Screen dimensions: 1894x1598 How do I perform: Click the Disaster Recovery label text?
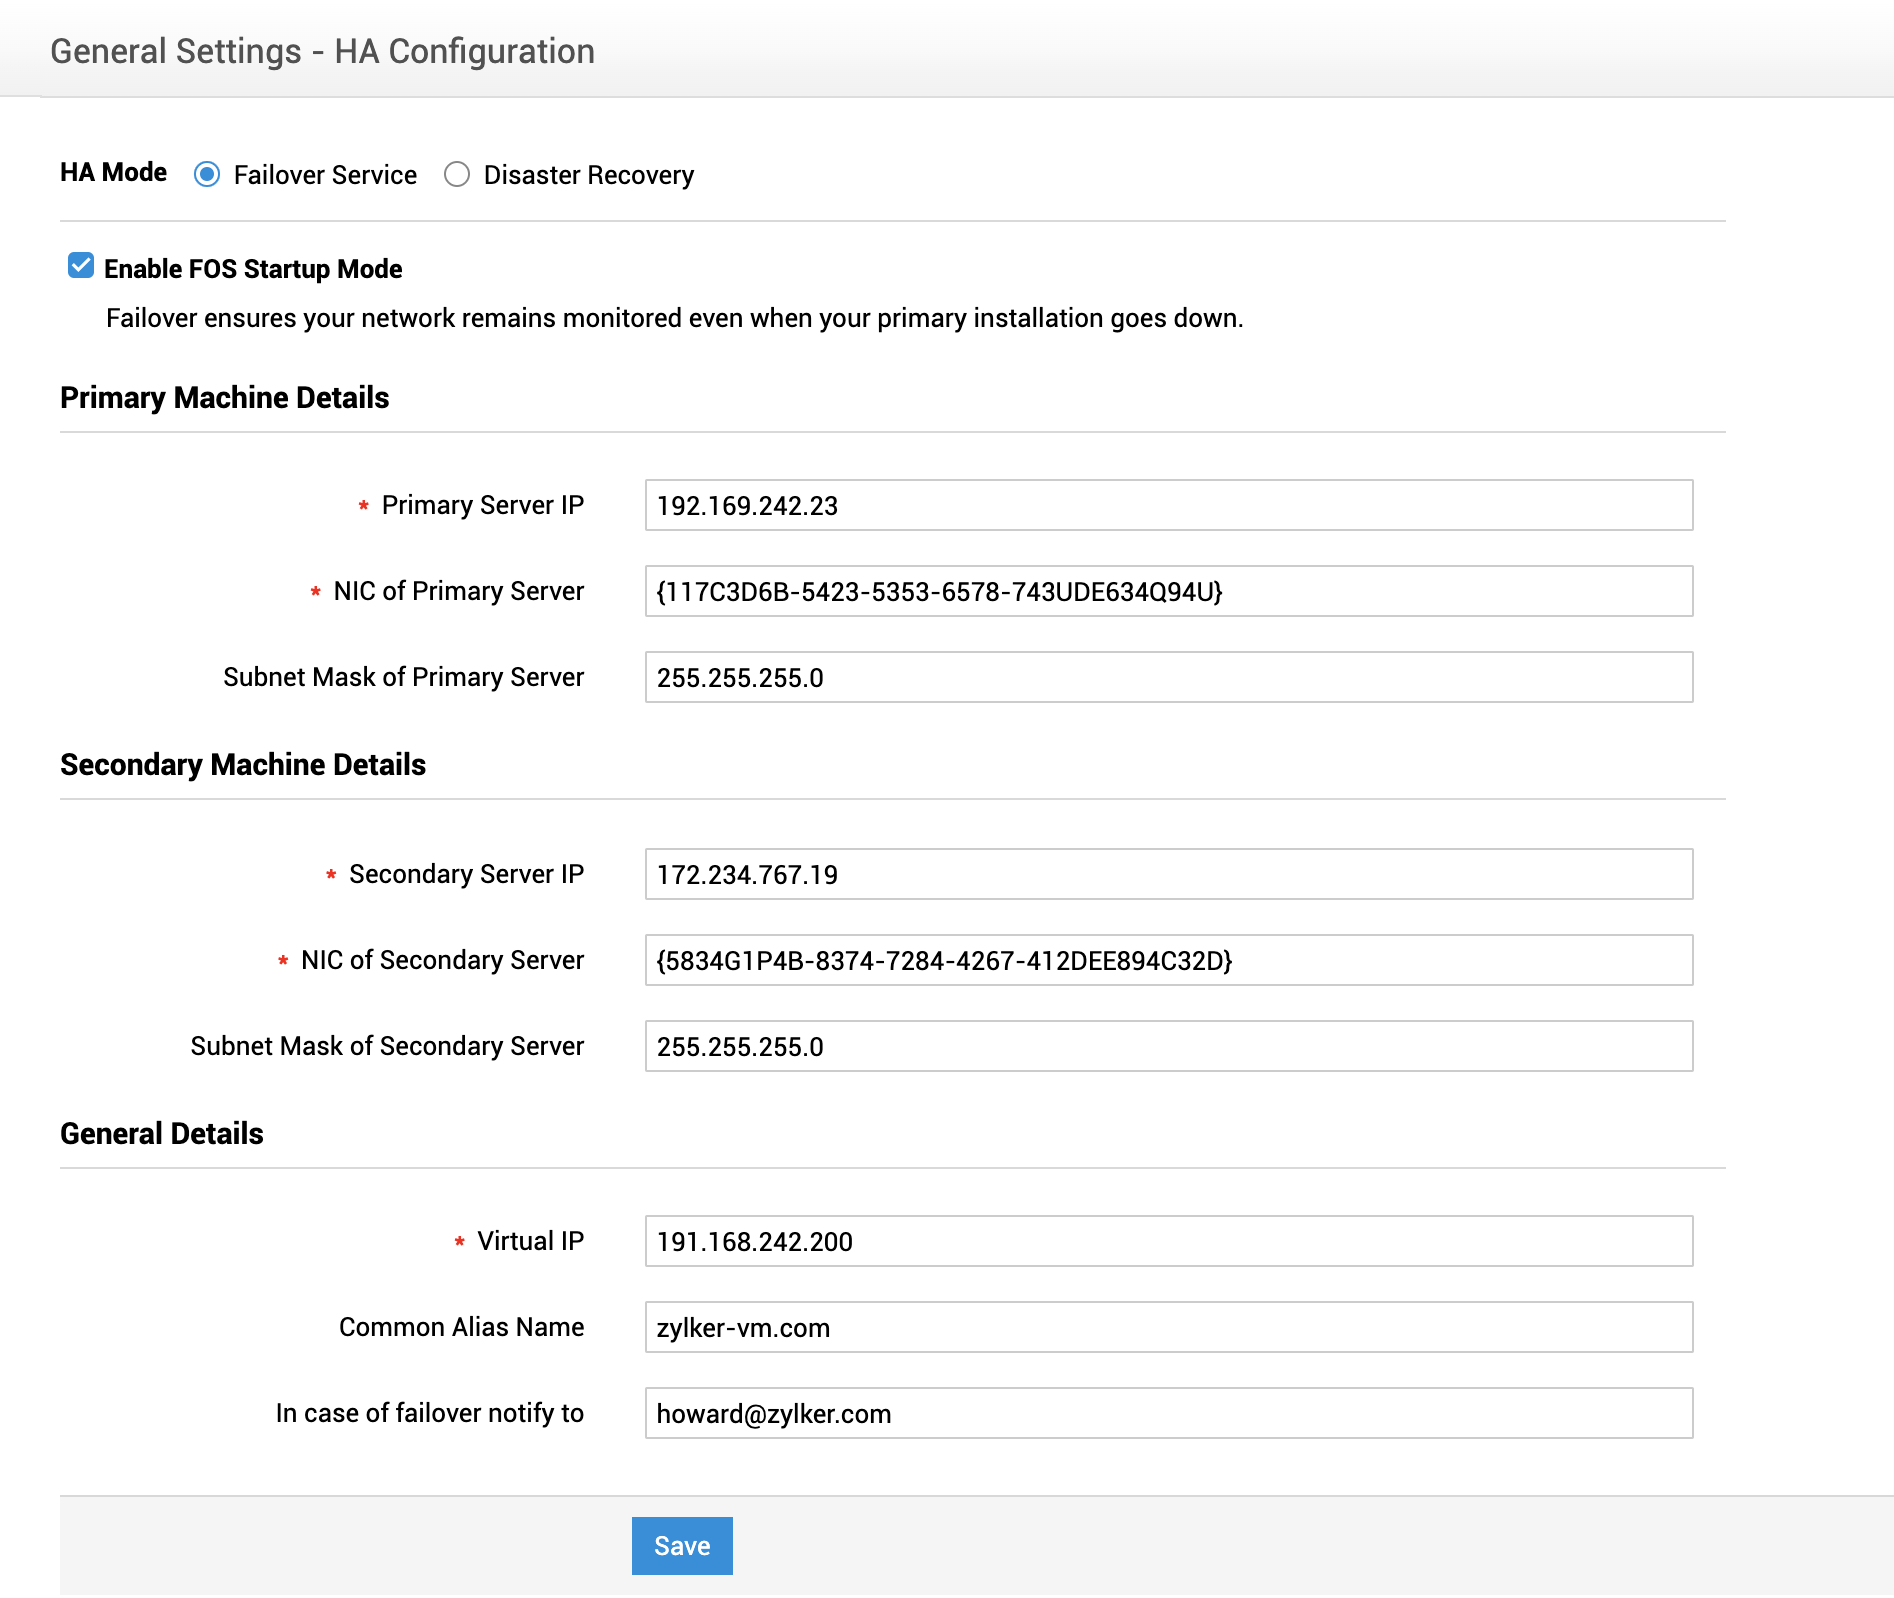588,175
